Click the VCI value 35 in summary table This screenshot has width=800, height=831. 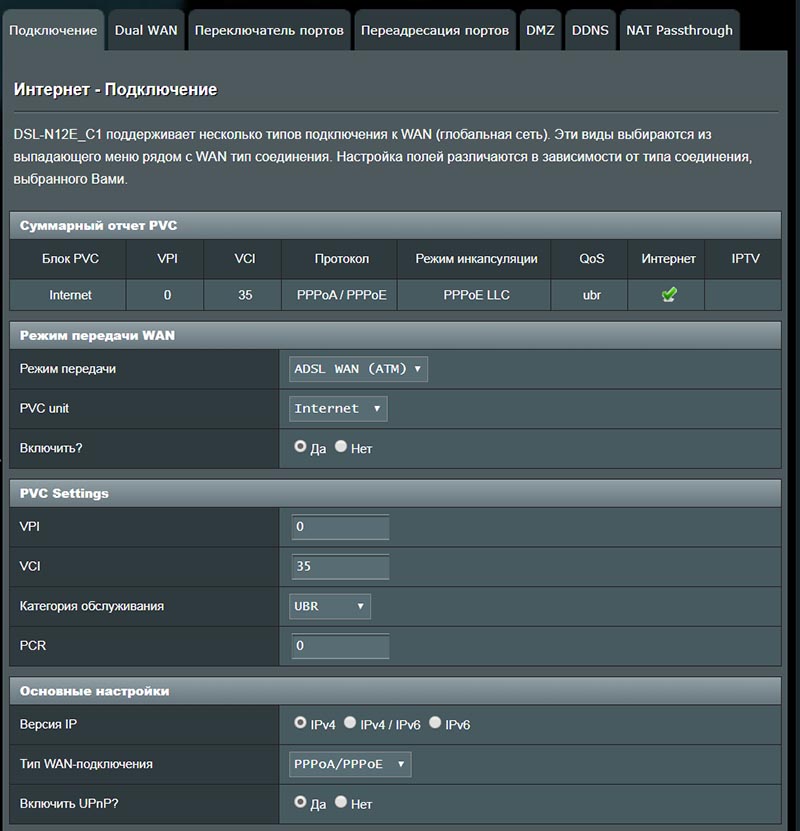[x=245, y=295]
